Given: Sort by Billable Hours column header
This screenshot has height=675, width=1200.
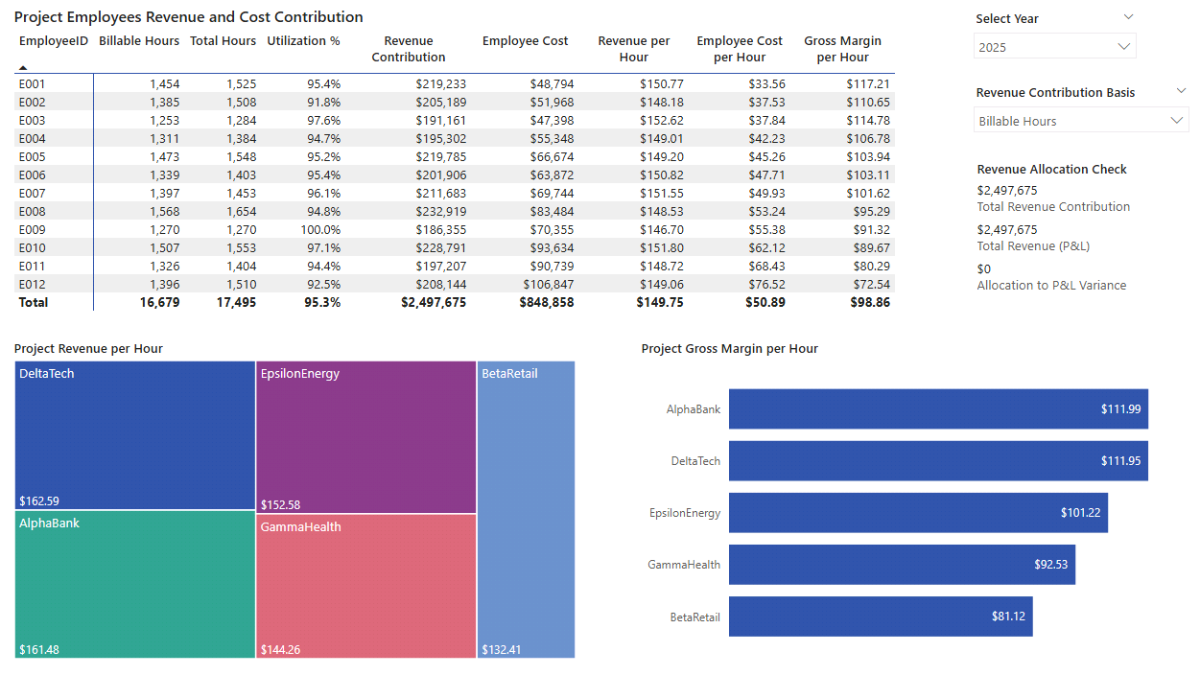Looking at the screenshot, I should tap(139, 41).
